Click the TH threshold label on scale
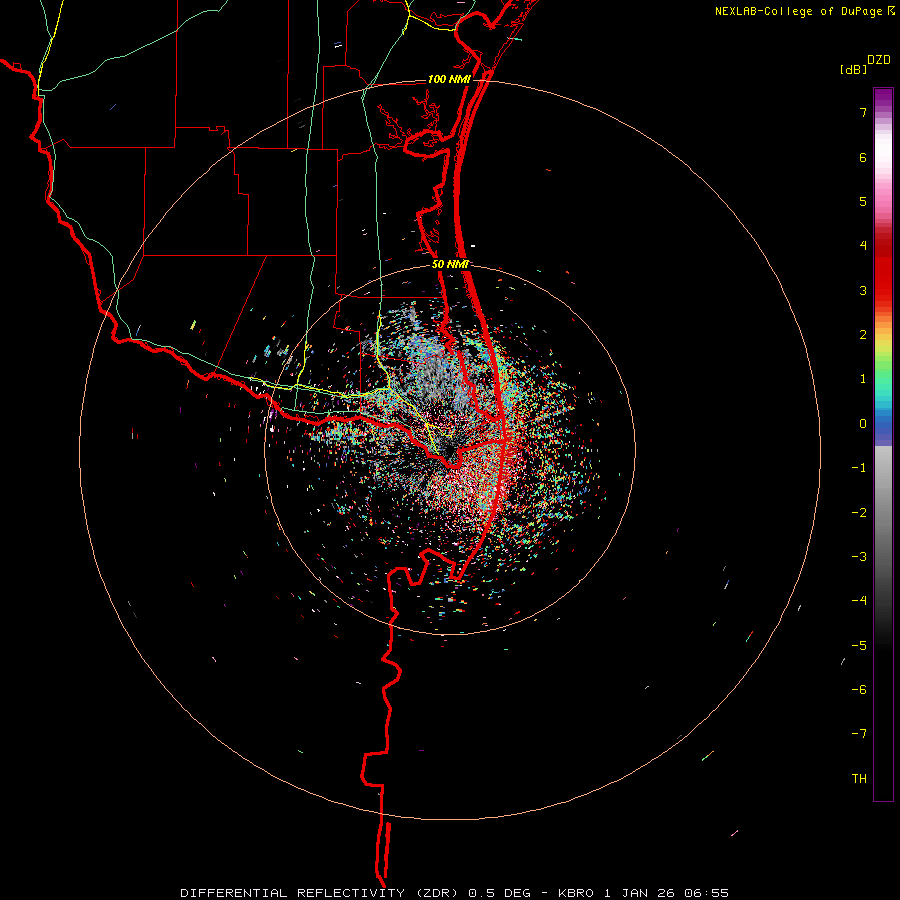 859,779
